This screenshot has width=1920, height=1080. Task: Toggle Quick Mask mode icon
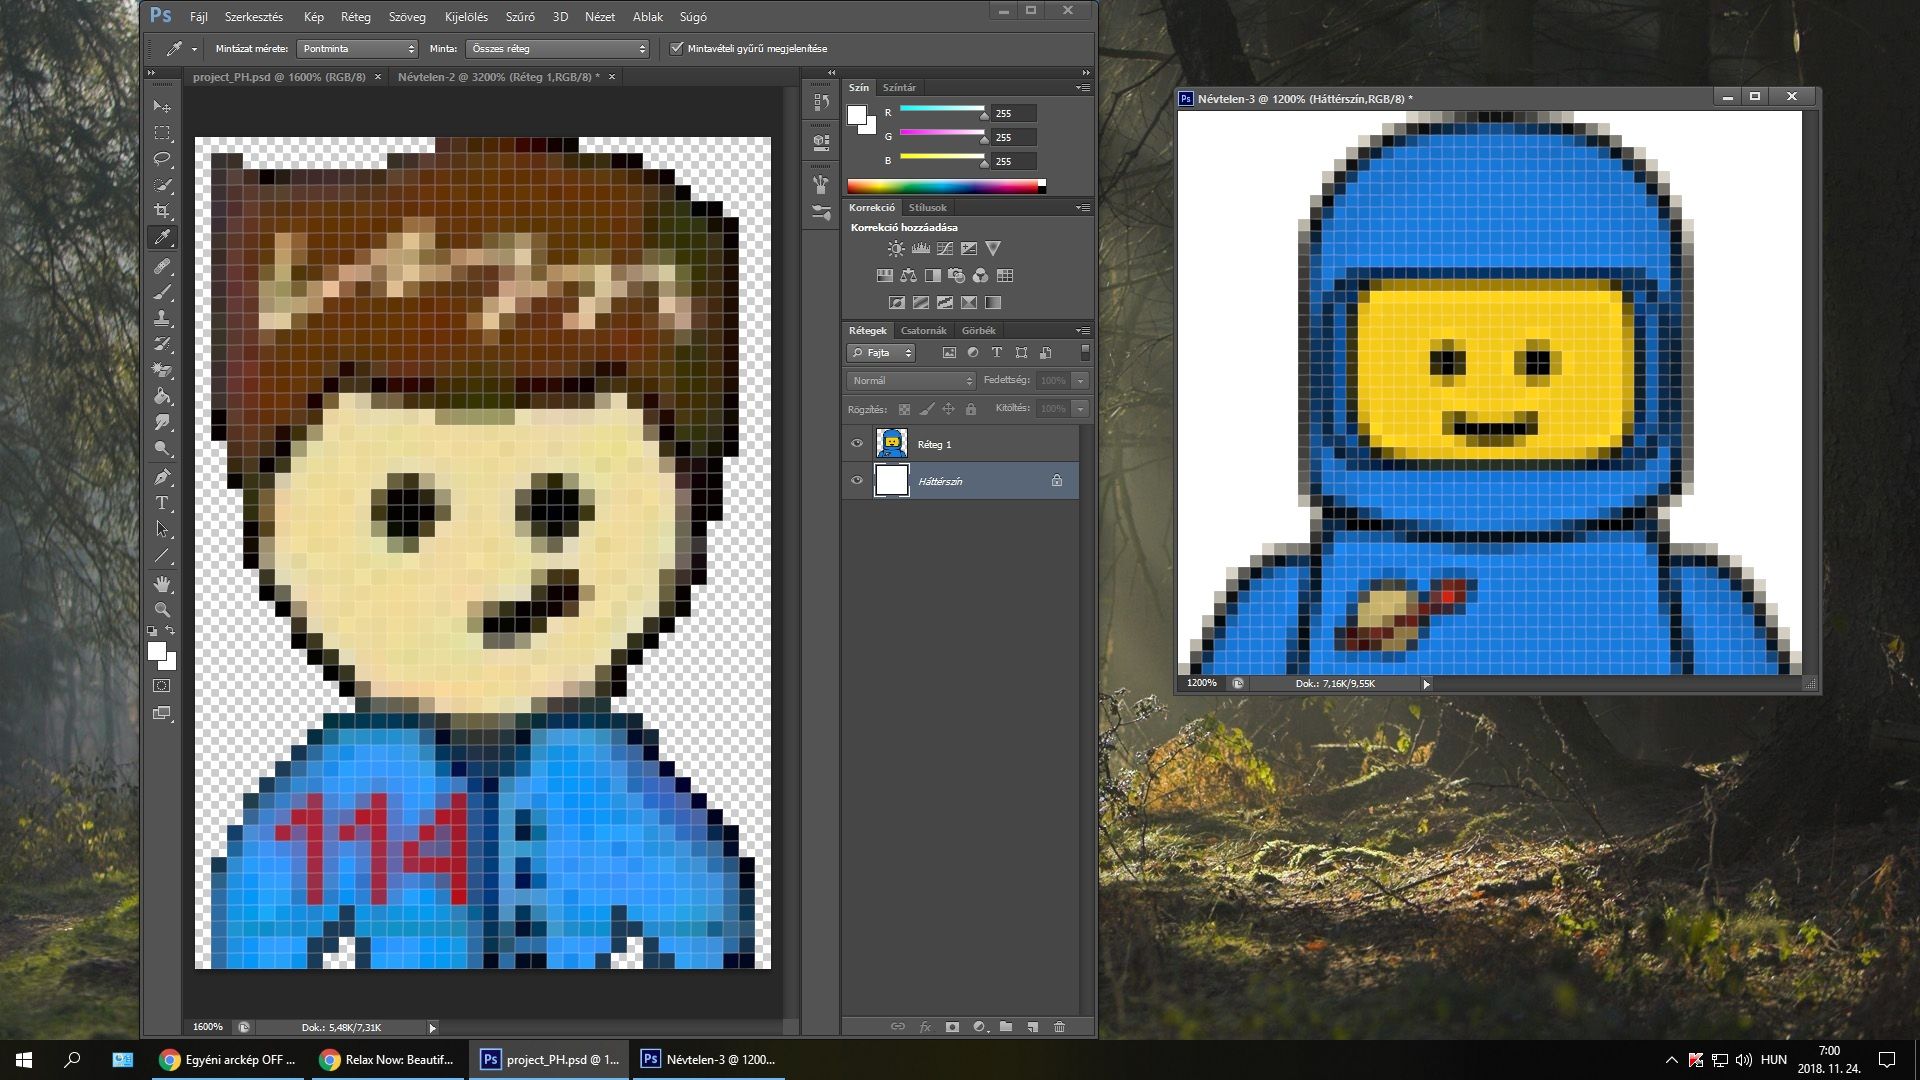coord(162,686)
